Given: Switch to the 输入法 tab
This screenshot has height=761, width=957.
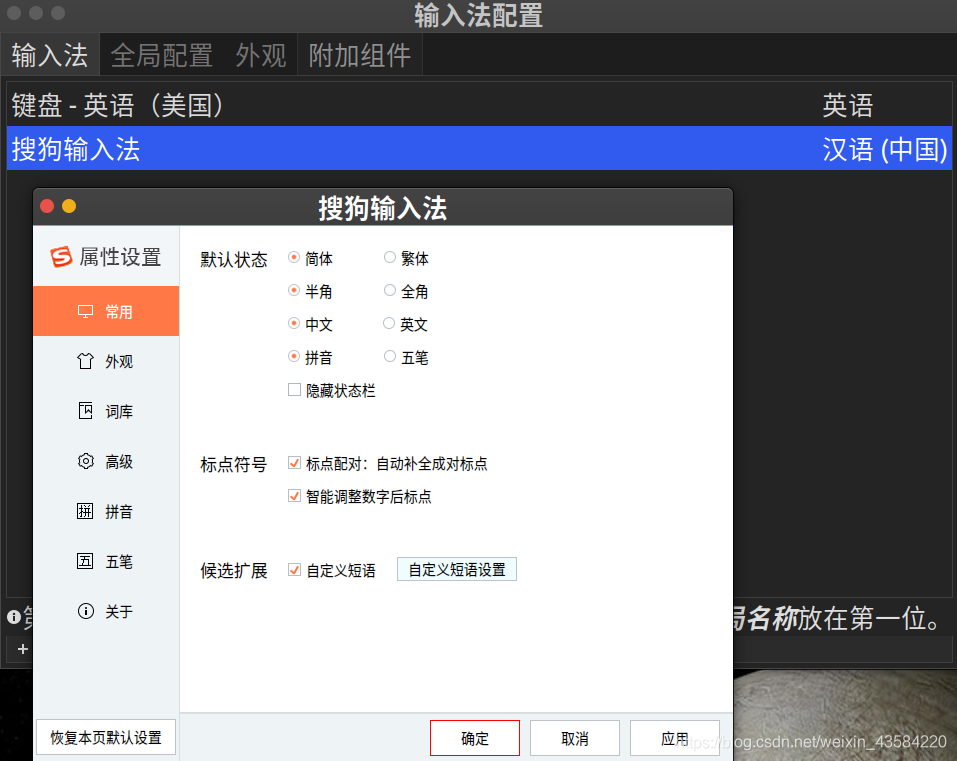Looking at the screenshot, I should [x=50, y=56].
